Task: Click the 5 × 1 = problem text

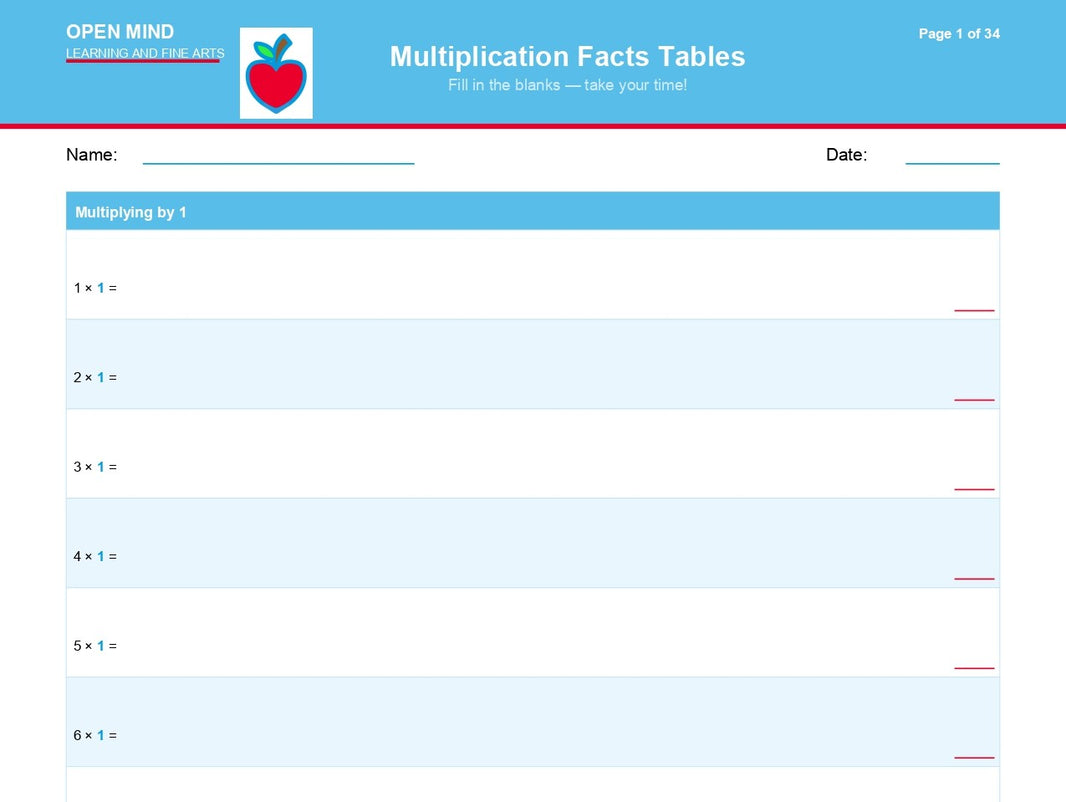Action: point(95,646)
